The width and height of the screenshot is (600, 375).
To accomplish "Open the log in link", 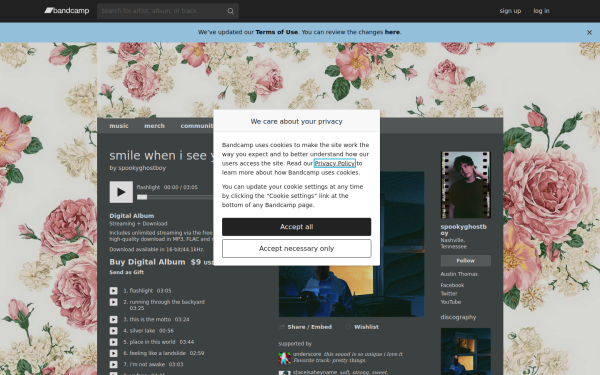I will 541,11.
